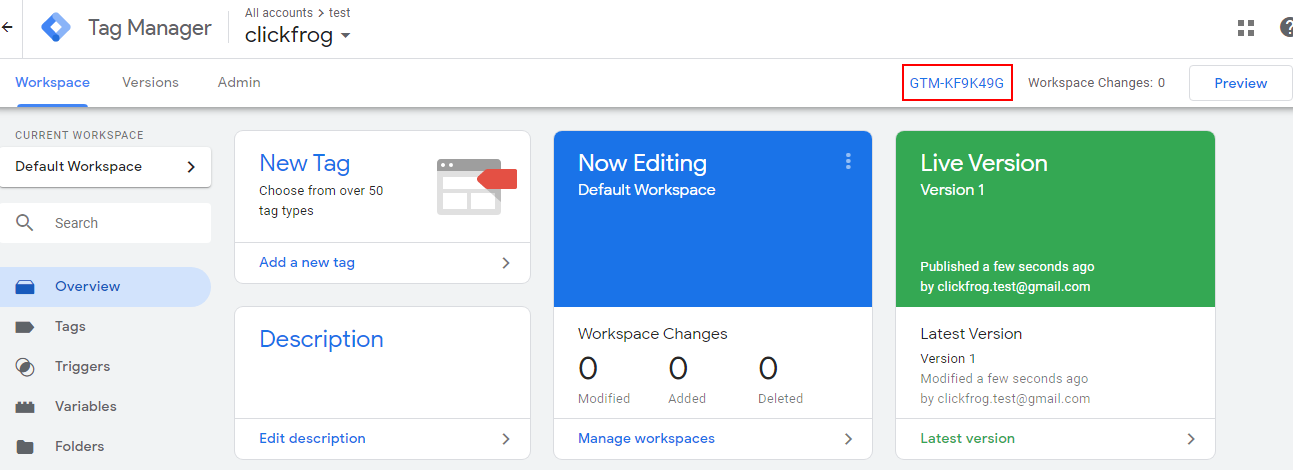Switch to the Versions tab
This screenshot has height=470, width=1293.
[150, 83]
